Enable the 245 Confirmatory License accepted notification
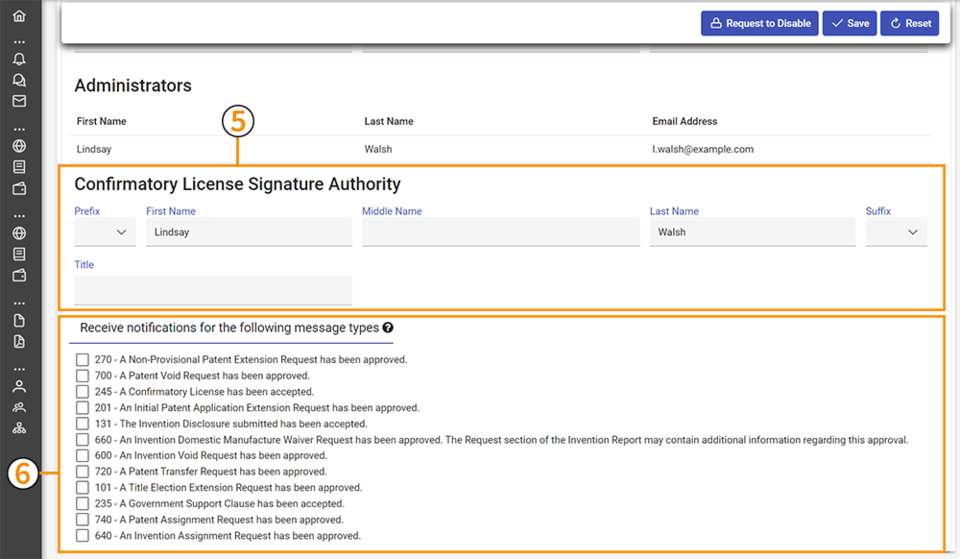Screen dimensions: 960x559 (x=82, y=392)
